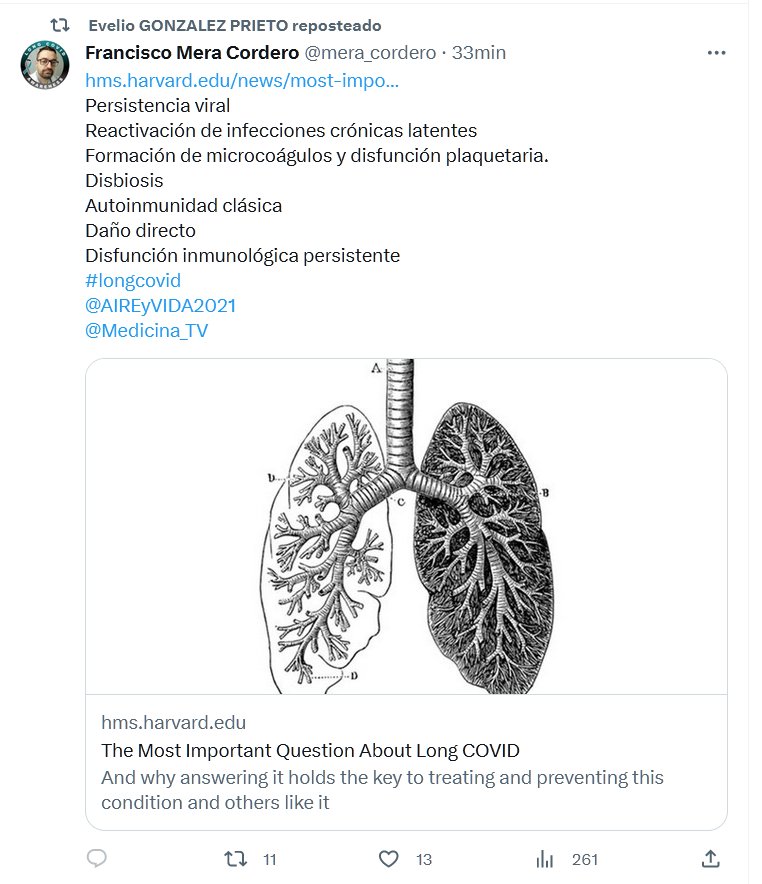Click the reply speech bubble icon

point(97,859)
